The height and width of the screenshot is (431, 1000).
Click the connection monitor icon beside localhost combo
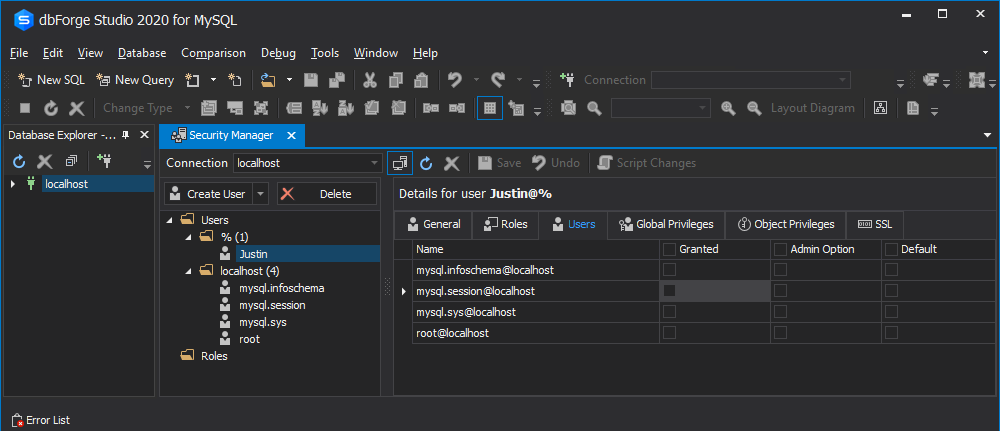click(x=400, y=163)
